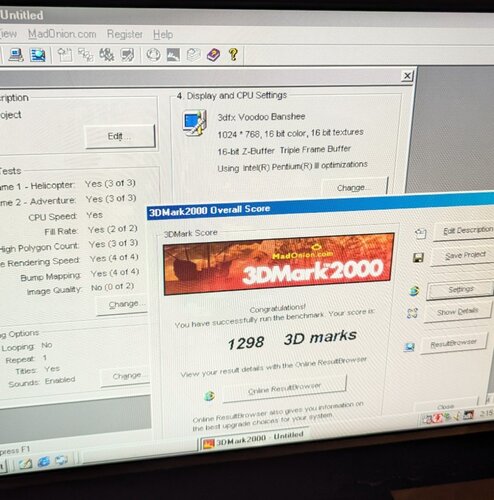
Task: Click the grayed-out document upload toolbar icon
Action: click(x=65, y=55)
